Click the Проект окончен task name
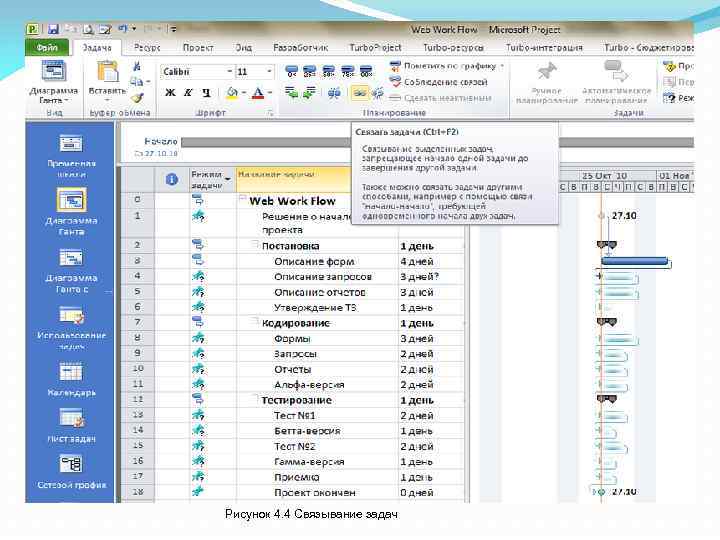The width and height of the screenshot is (720, 540). point(315,493)
